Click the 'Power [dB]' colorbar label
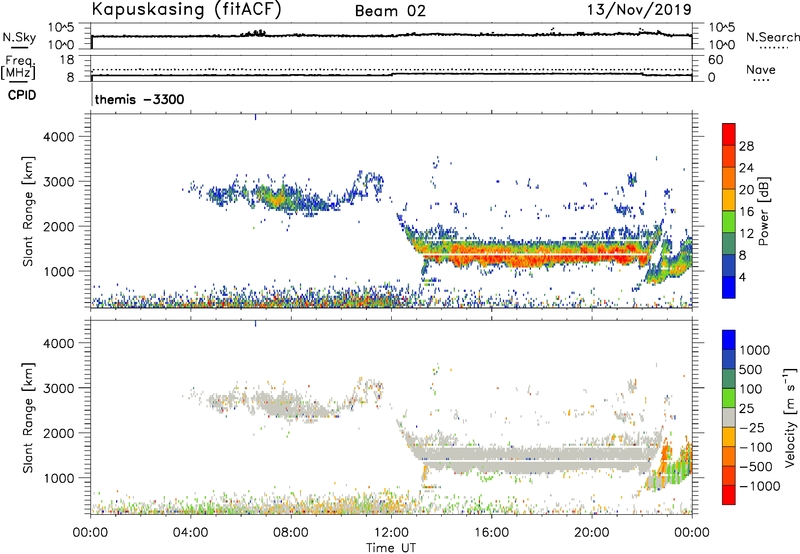 click(x=763, y=211)
